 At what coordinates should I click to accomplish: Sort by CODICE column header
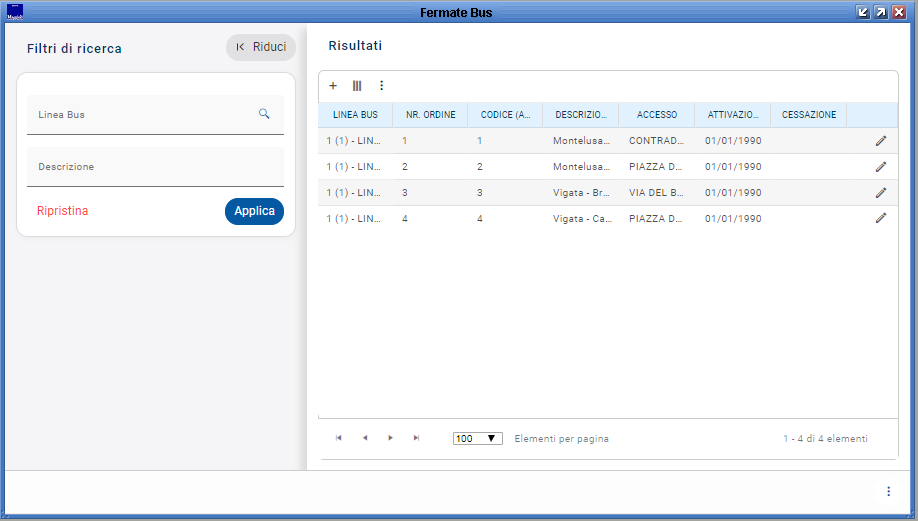[x=505, y=115]
